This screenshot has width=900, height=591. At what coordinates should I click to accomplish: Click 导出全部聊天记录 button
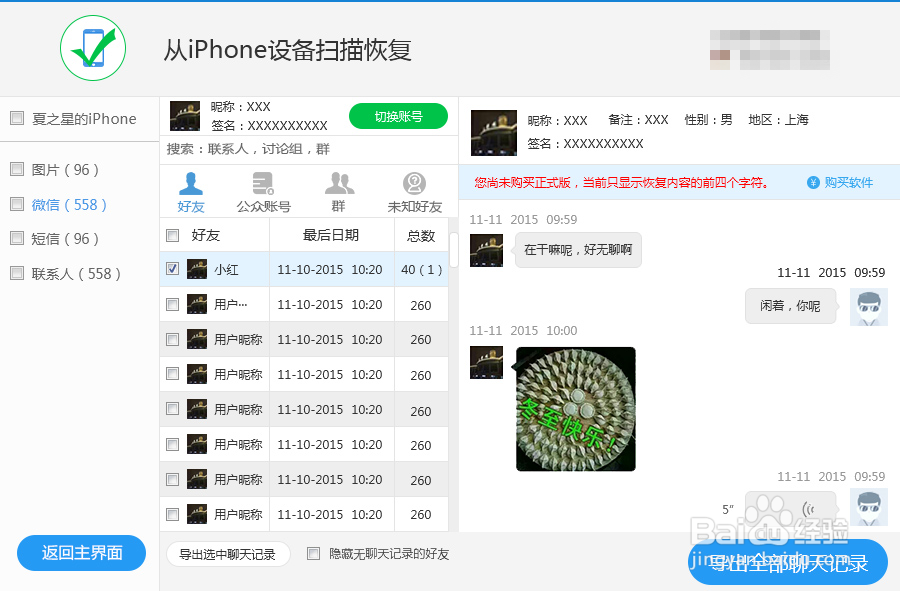[788, 563]
